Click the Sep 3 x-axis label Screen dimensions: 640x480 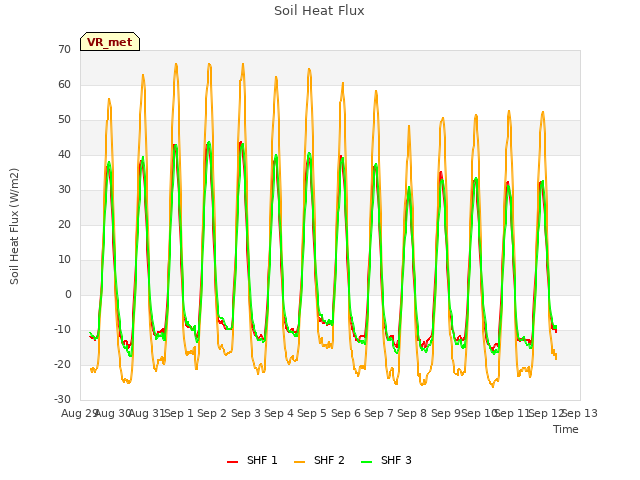point(246,413)
